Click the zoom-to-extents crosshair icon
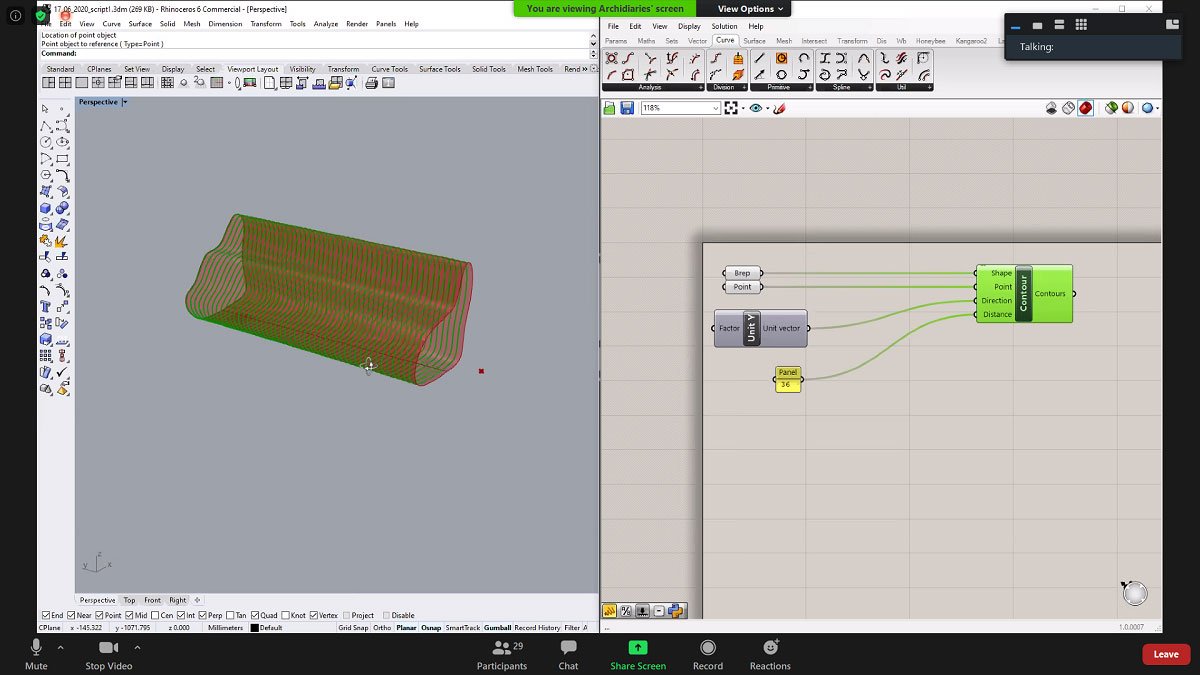This screenshot has height=675, width=1200. pos(730,107)
